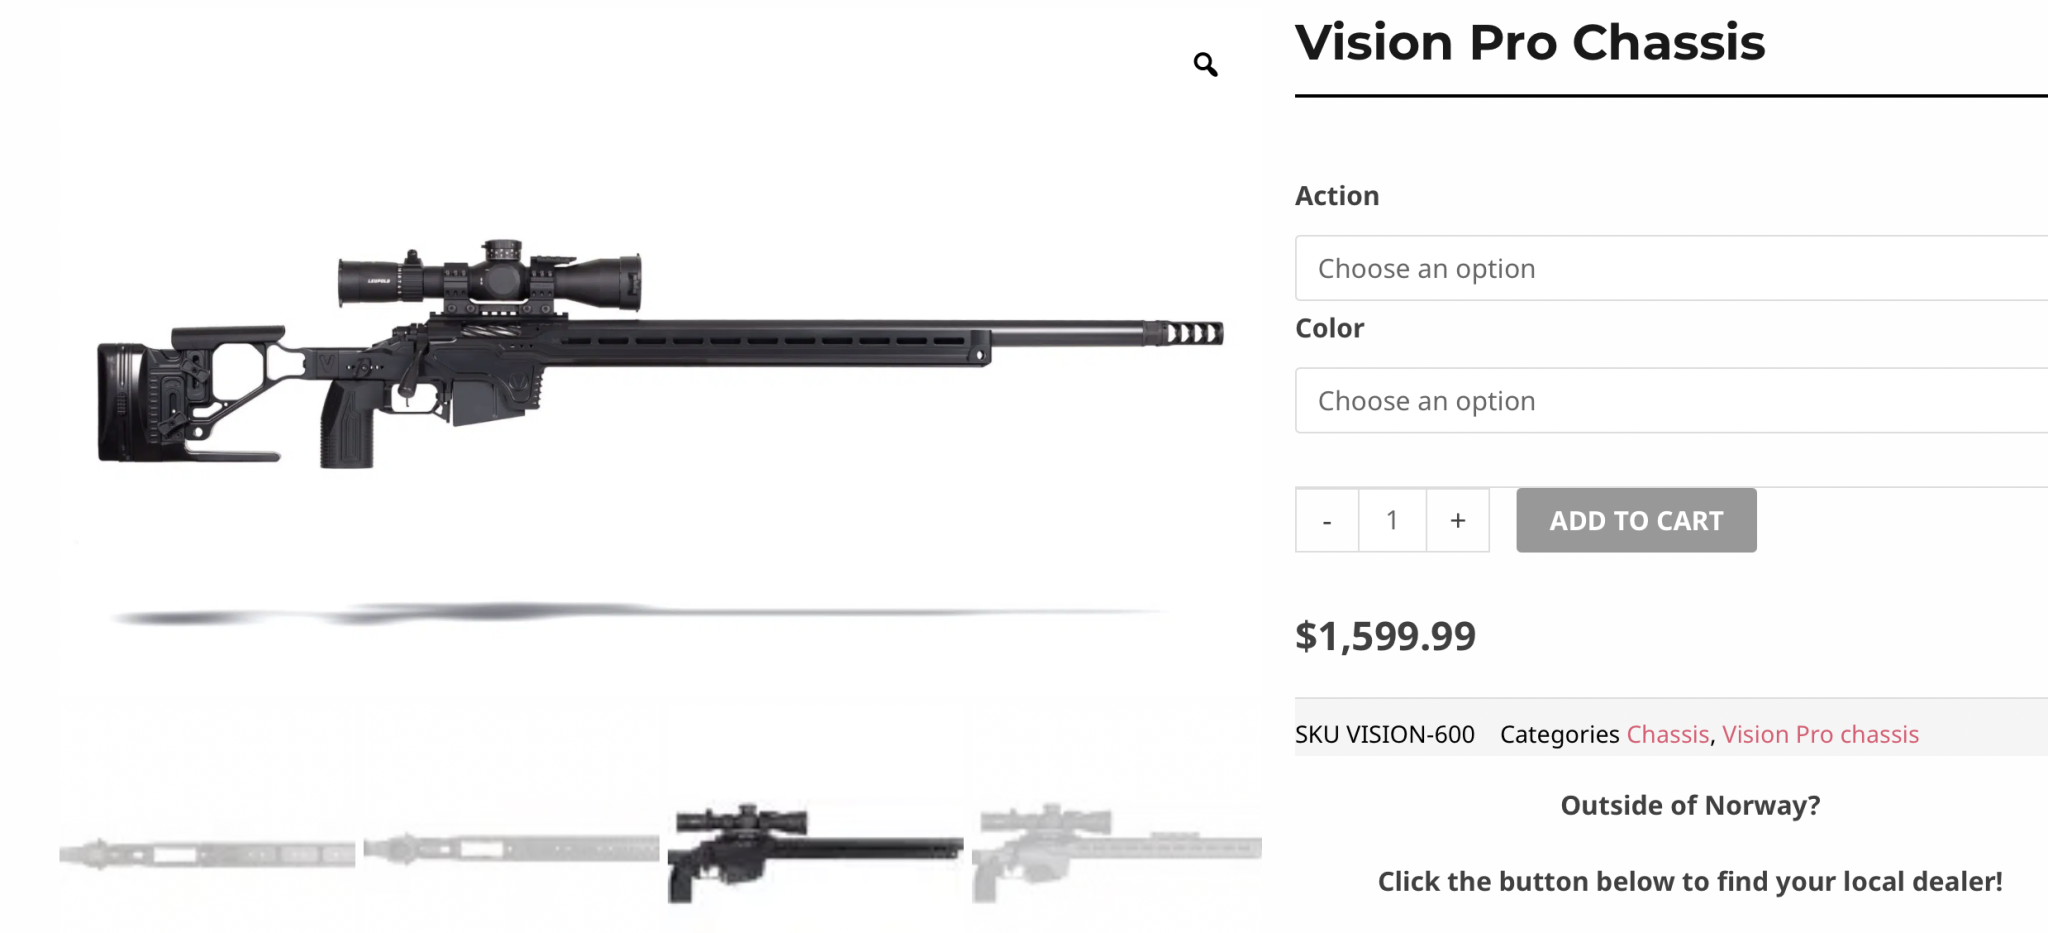Click the main rifle product image
The image size is (2048, 933).
660,350
